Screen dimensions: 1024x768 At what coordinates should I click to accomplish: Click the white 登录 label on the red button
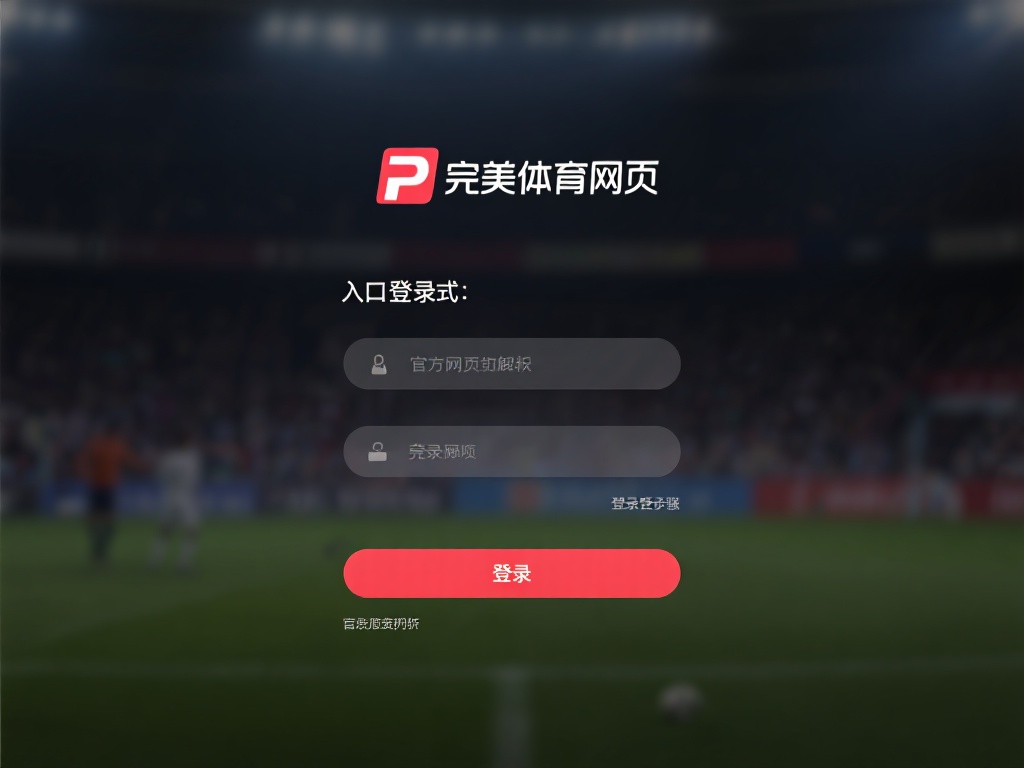point(512,573)
